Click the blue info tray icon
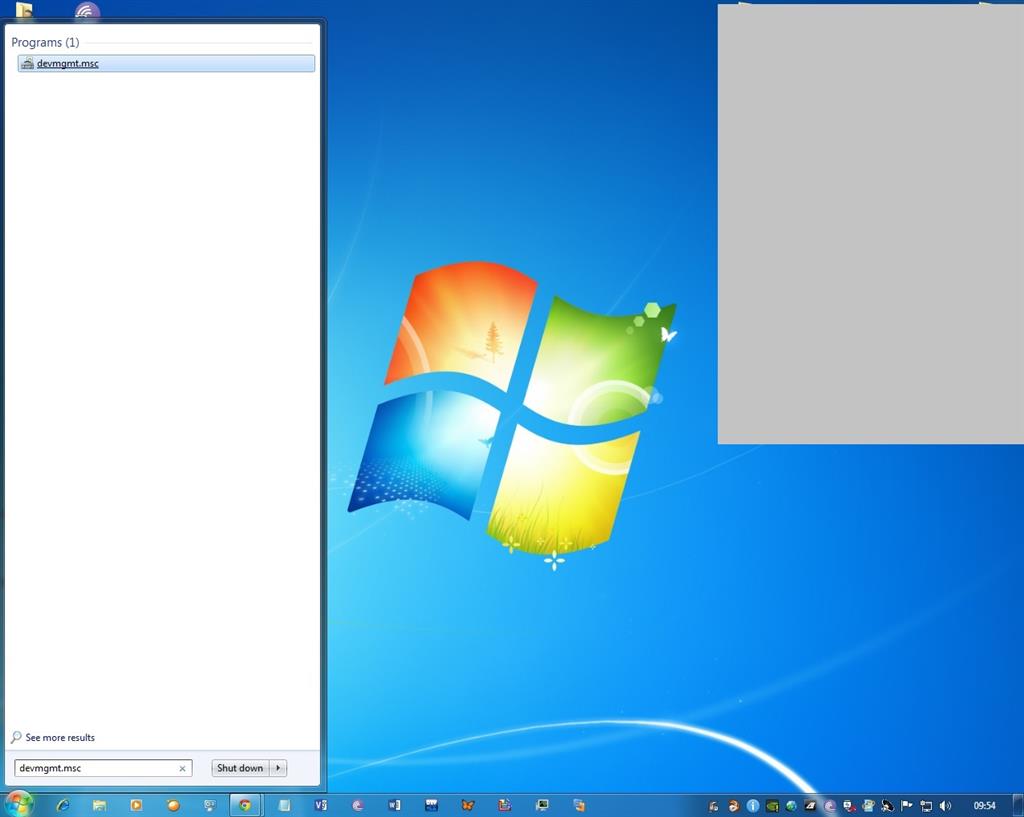The width and height of the screenshot is (1024, 817). tap(752, 806)
